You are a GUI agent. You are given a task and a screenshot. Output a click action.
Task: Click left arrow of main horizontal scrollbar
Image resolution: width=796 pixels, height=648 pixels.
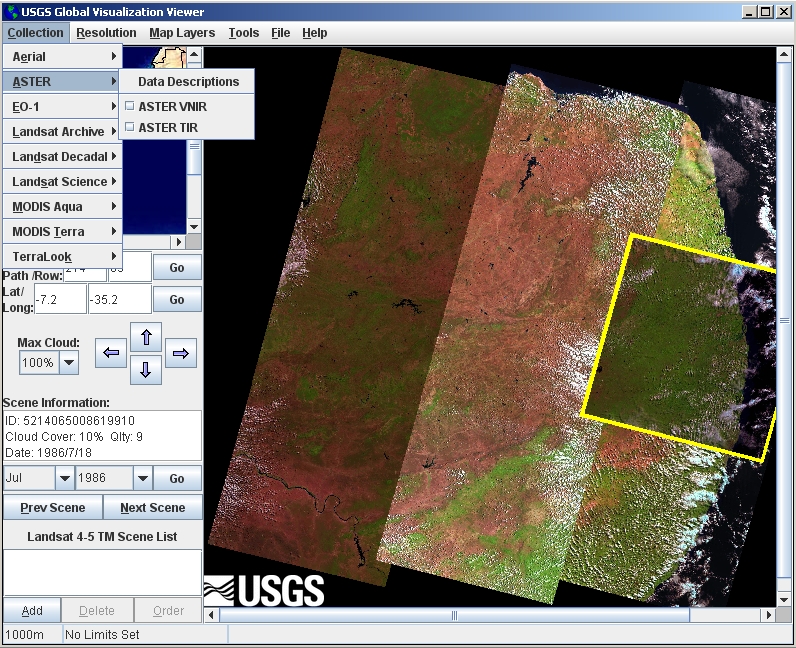pyautogui.click(x=211, y=615)
